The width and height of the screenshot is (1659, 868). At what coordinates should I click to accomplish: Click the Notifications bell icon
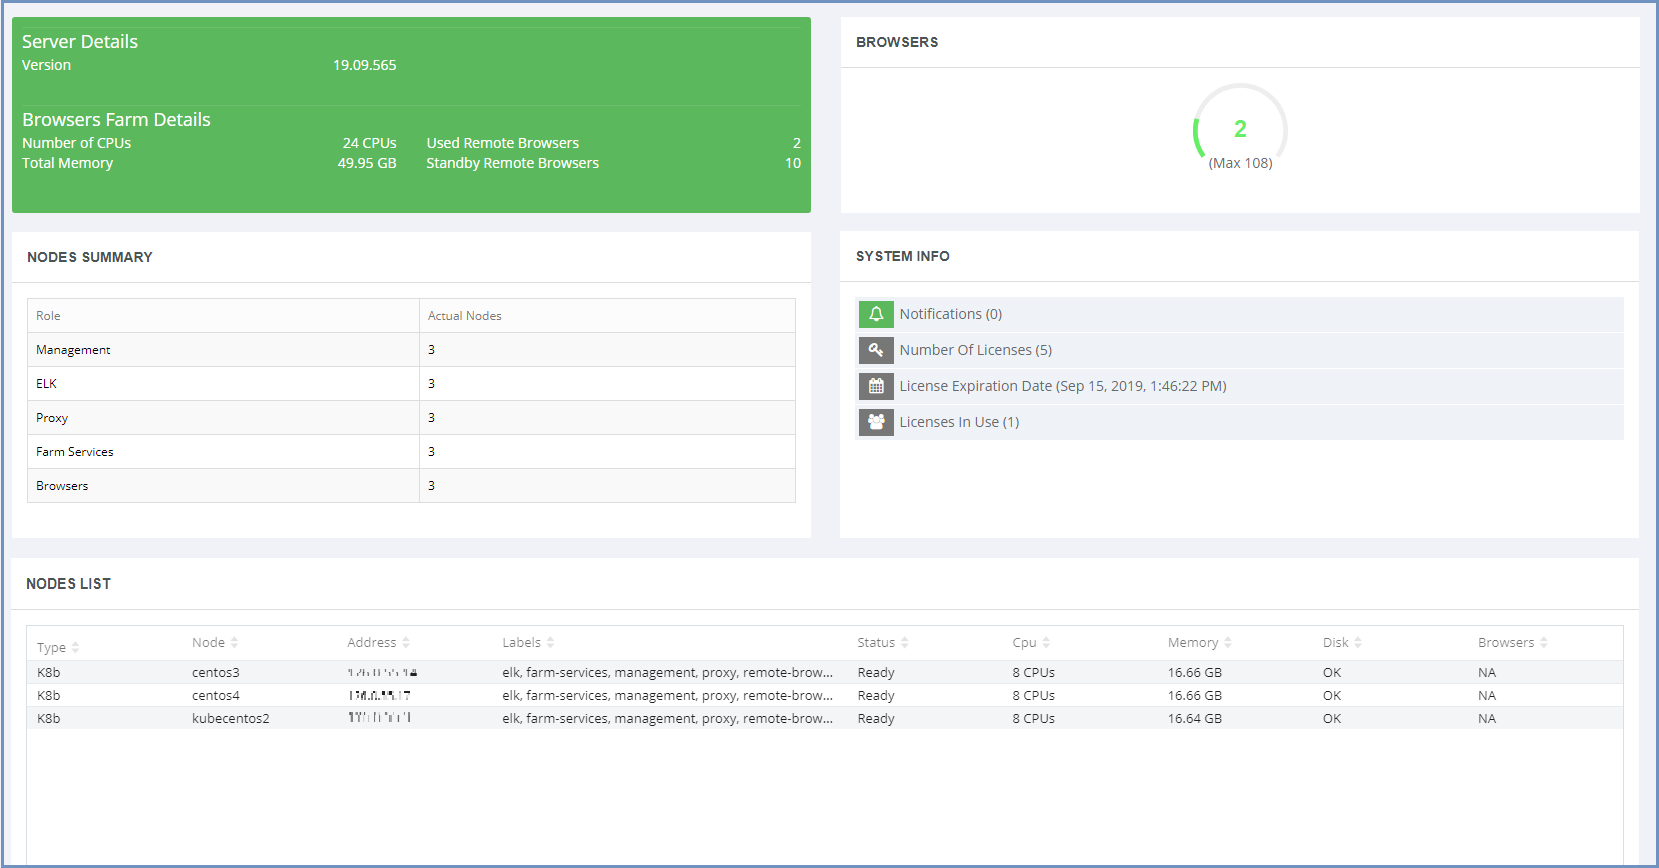pos(876,314)
